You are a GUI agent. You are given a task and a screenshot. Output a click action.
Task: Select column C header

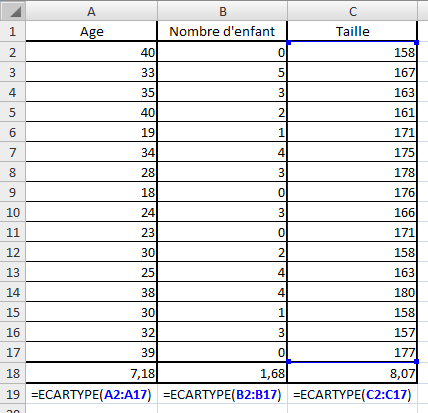(x=353, y=11)
